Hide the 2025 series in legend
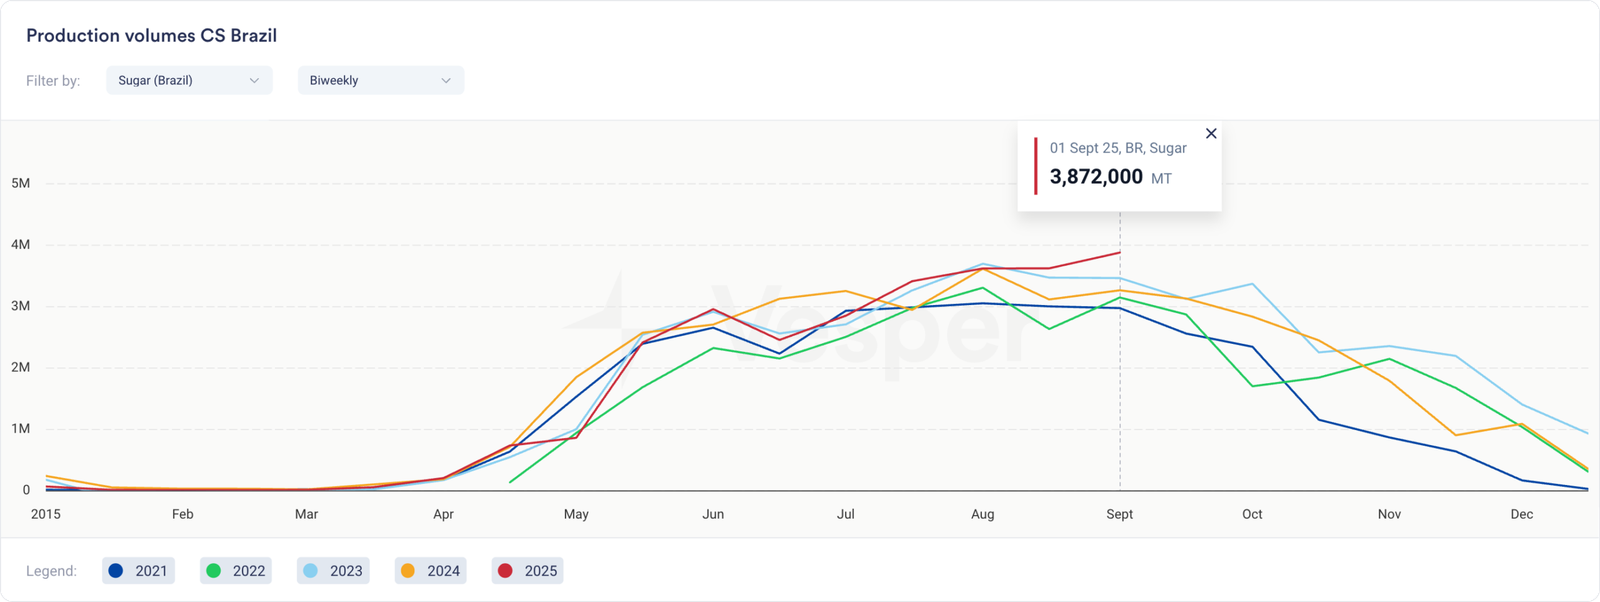Viewport: 1600px width, 602px height. [x=528, y=571]
